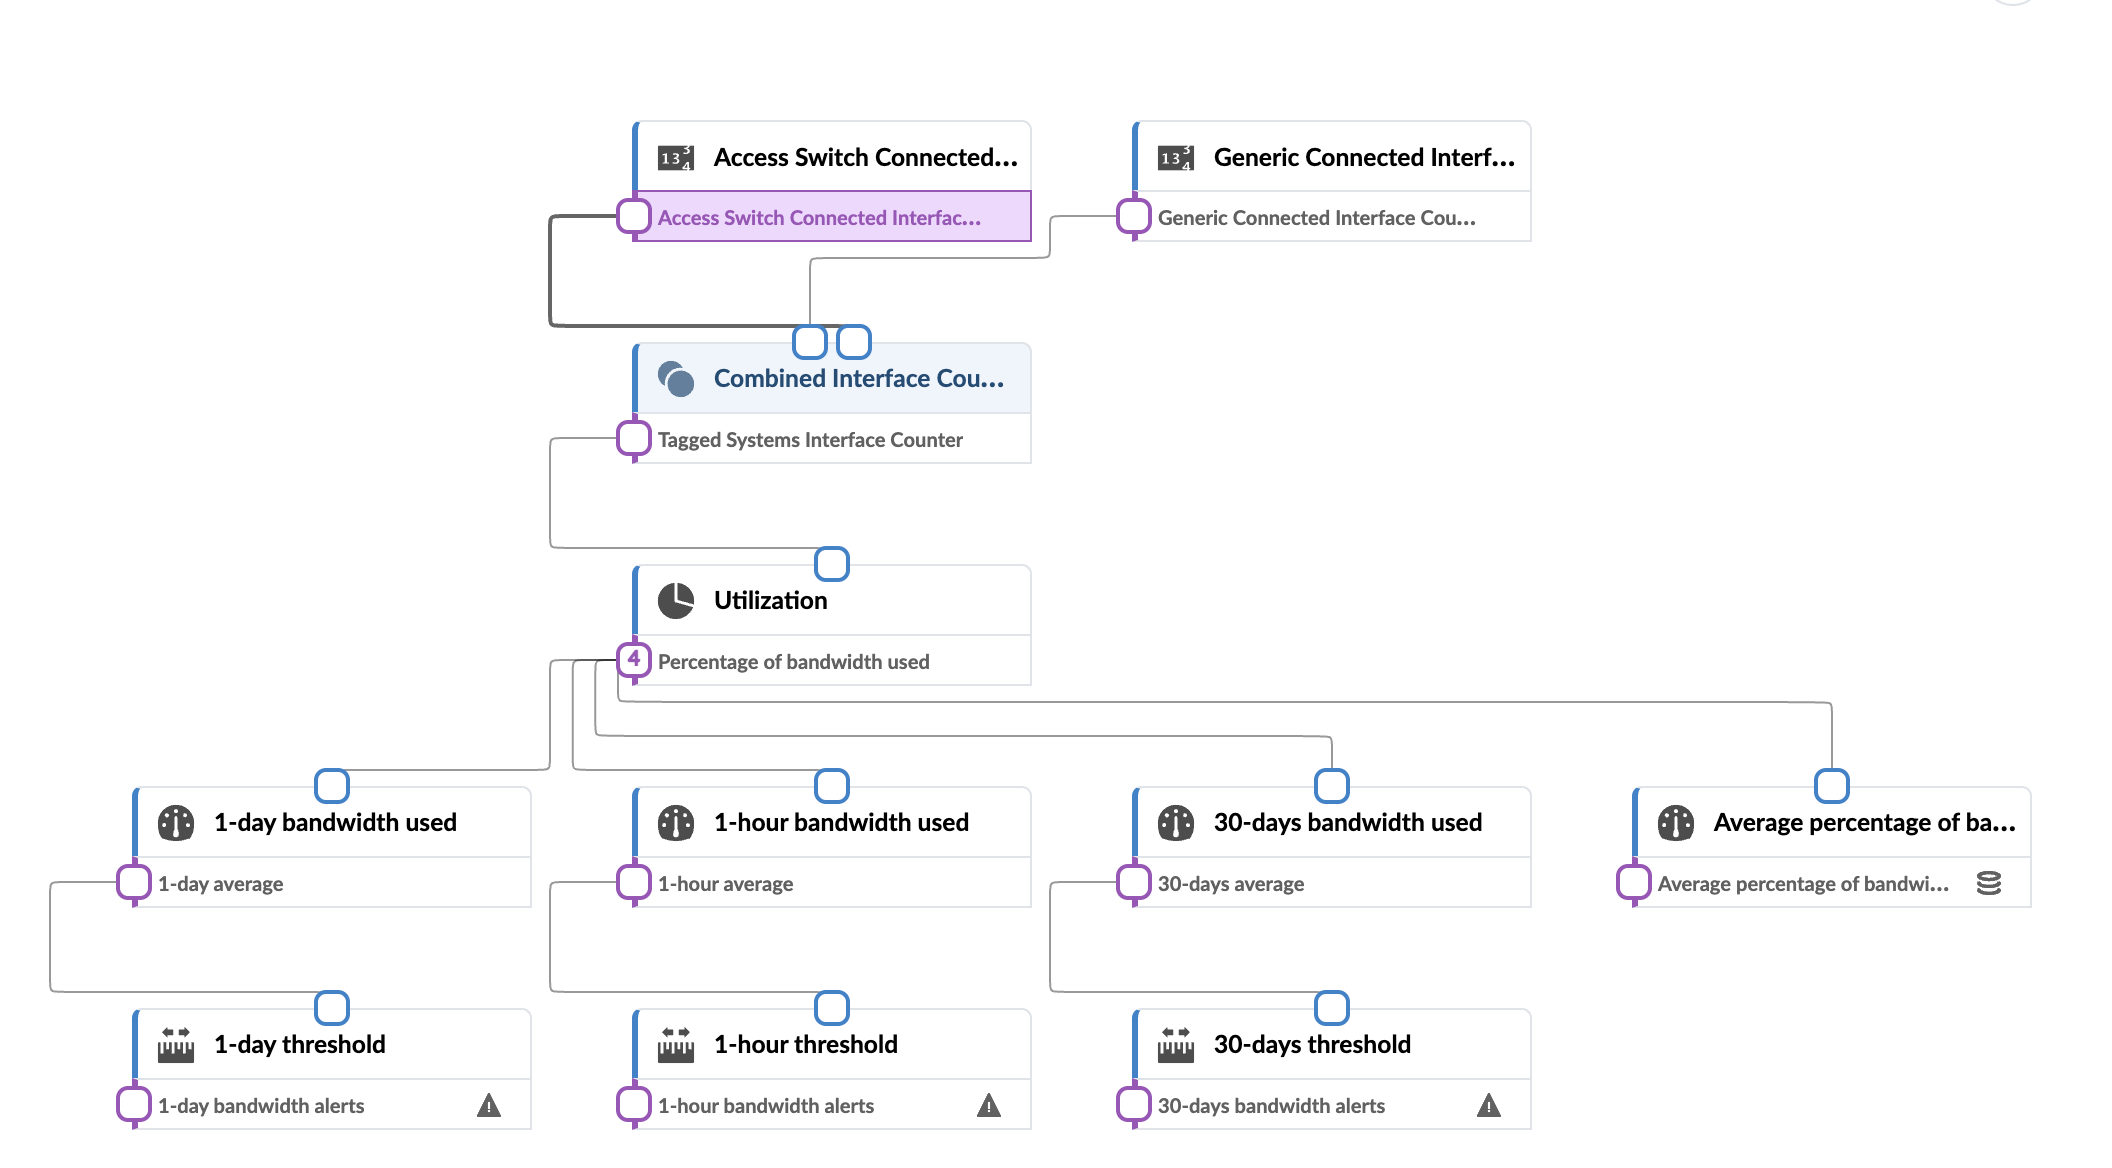Select the Utilization output port numbered 4
This screenshot has height=1168, width=2112.
click(634, 660)
